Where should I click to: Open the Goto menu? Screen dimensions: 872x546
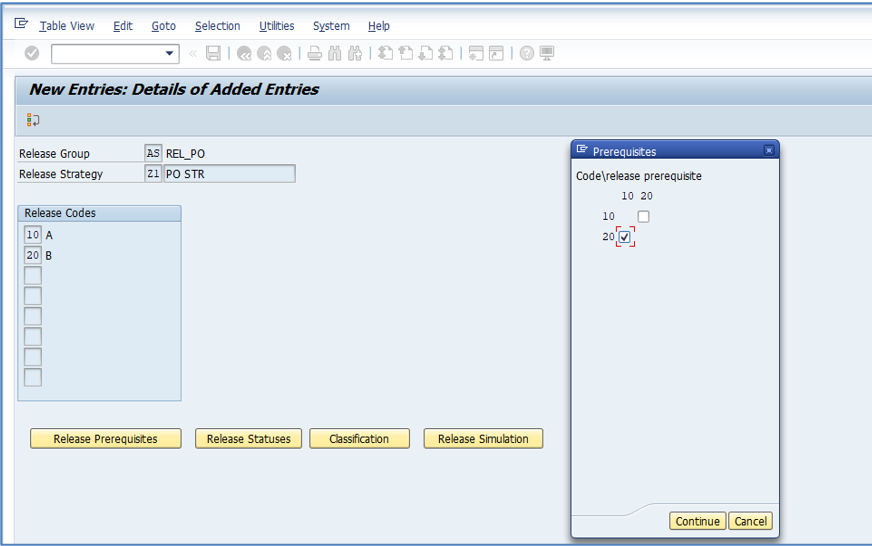point(164,26)
